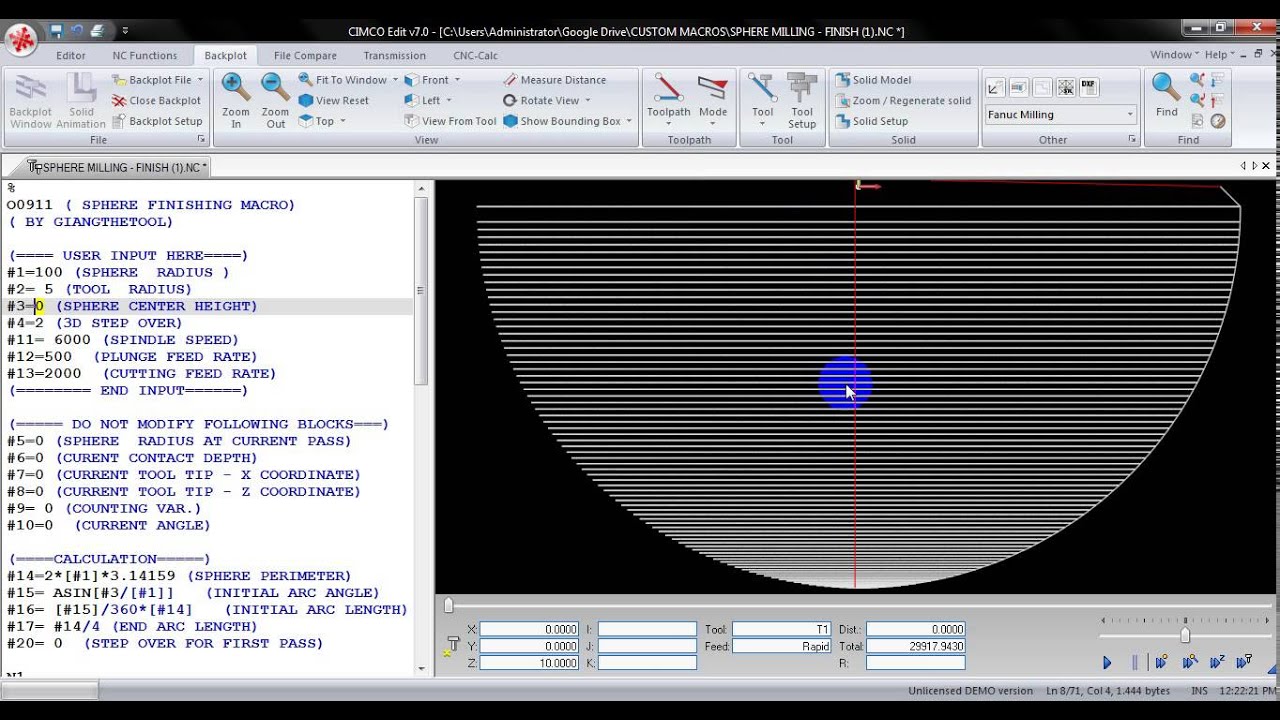
Task: Click the Zoom Out magnifier icon
Action: [276, 87]
